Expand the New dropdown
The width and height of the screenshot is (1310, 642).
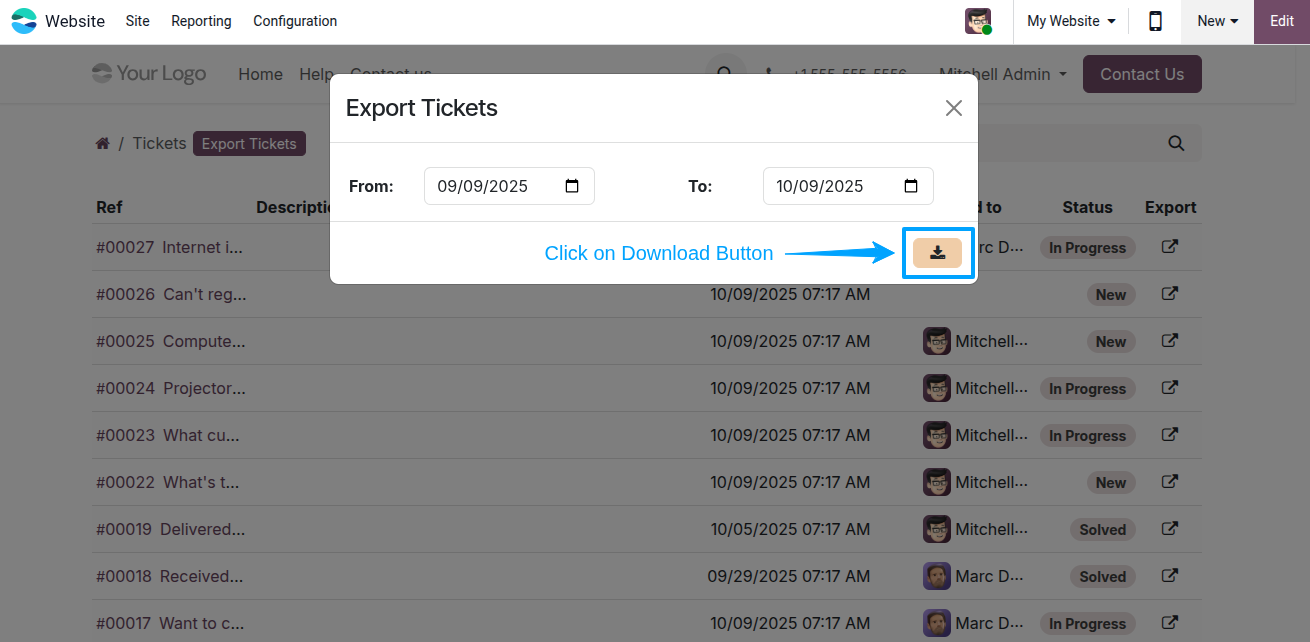click(x=1217, y=21)
